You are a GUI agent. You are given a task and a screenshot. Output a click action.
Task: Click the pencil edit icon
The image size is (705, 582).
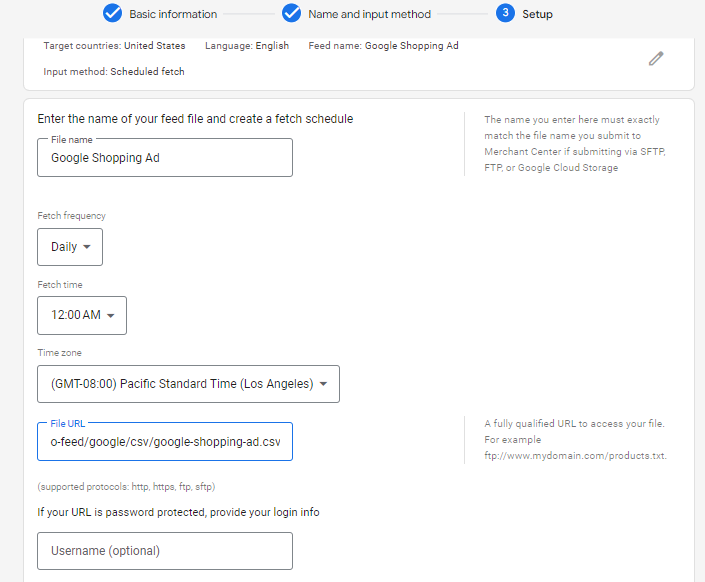pos(656,59)
